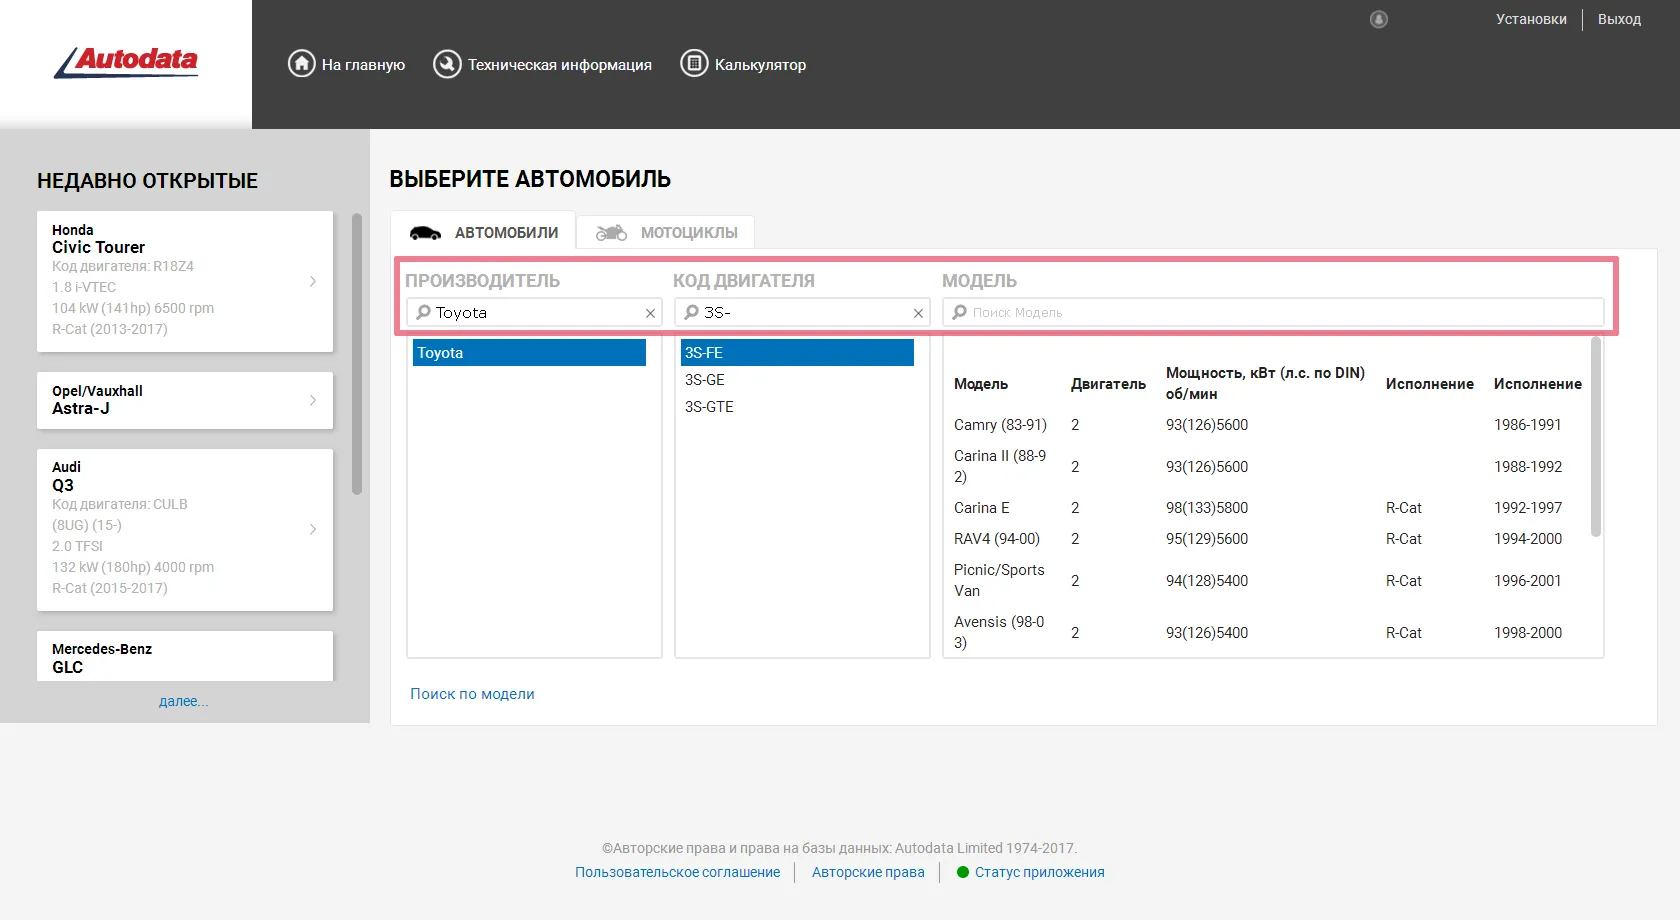The width and height of the screenshot is (1680, 920).
Task: Click the recently opened list scrollbar
Action: pos(357,354)
